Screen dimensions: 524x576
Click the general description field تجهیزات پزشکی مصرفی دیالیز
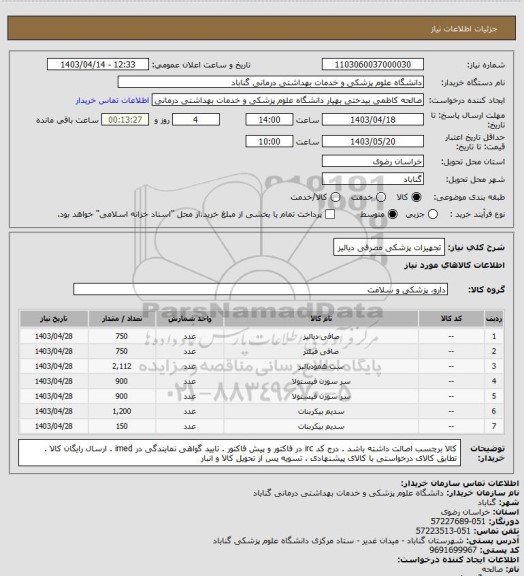pos(389,248)
